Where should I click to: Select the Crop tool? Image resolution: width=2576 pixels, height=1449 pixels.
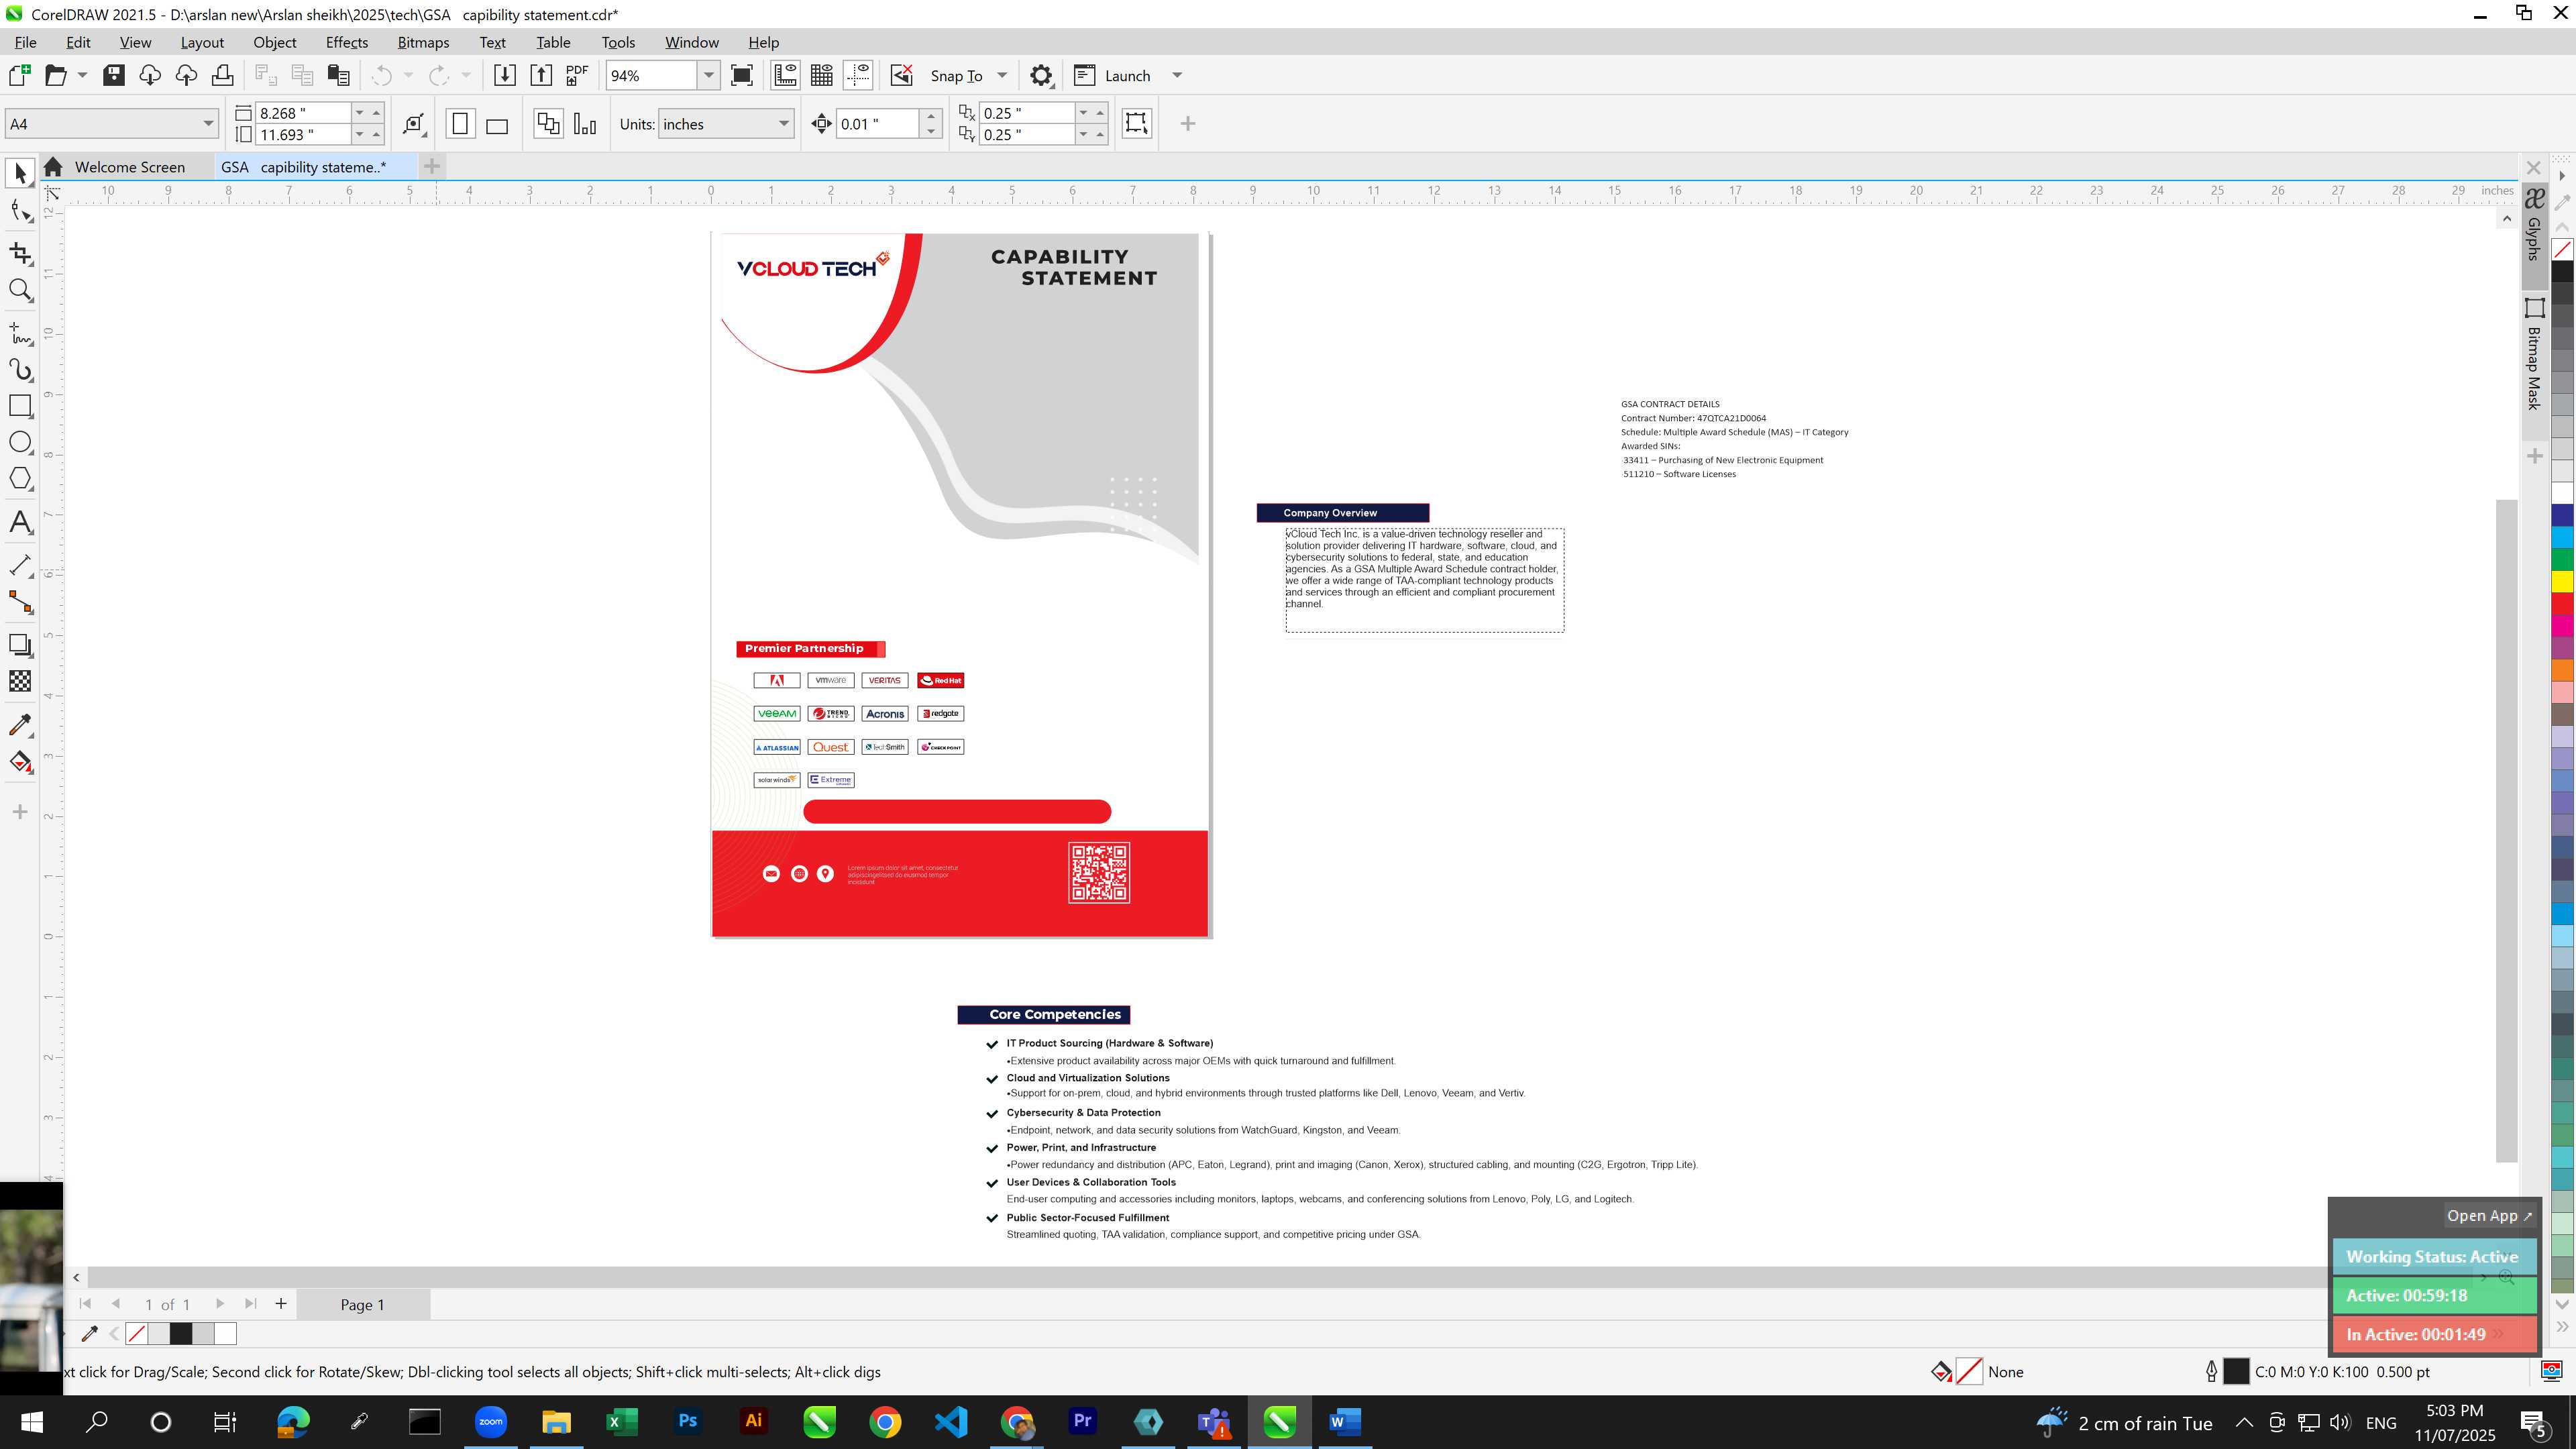(x=20, y=253)
